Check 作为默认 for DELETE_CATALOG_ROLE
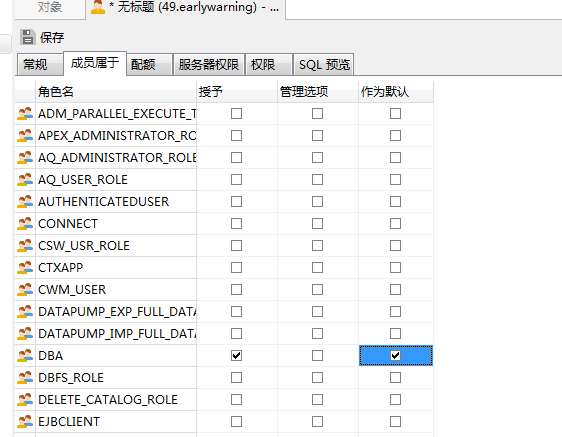The height and width of the screenshot is (437, 562). [395, 400]
